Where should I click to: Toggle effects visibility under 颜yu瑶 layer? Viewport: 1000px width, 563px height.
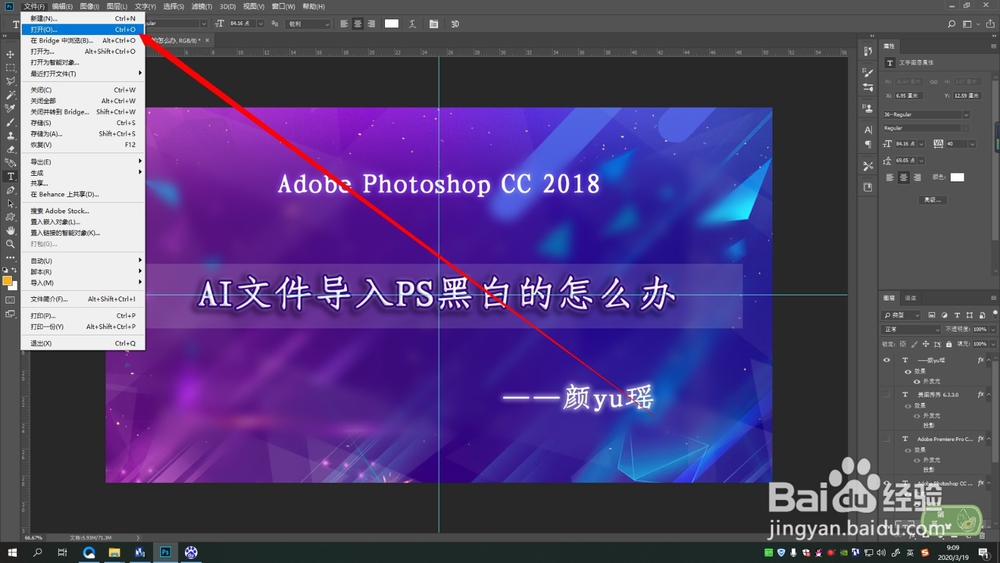[x=908, y=371]
